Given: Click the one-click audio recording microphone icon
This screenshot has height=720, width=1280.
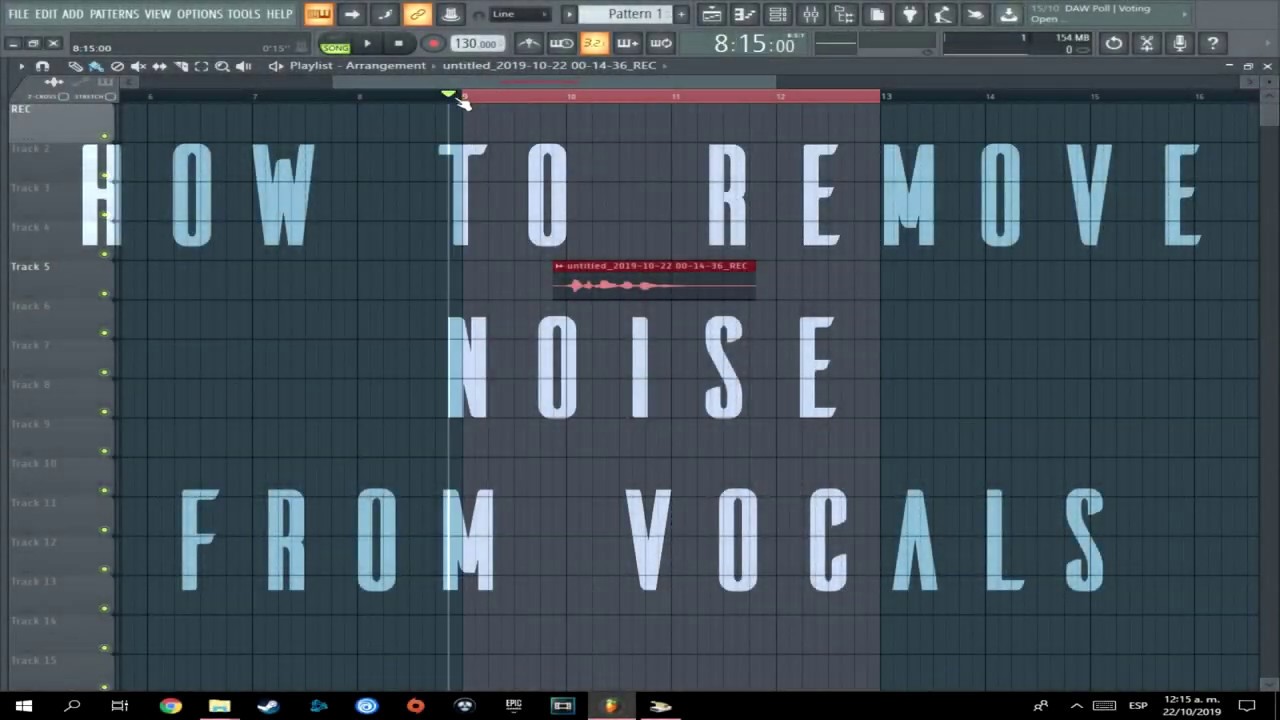Looking at the screenshot, I should [1180, 44].
